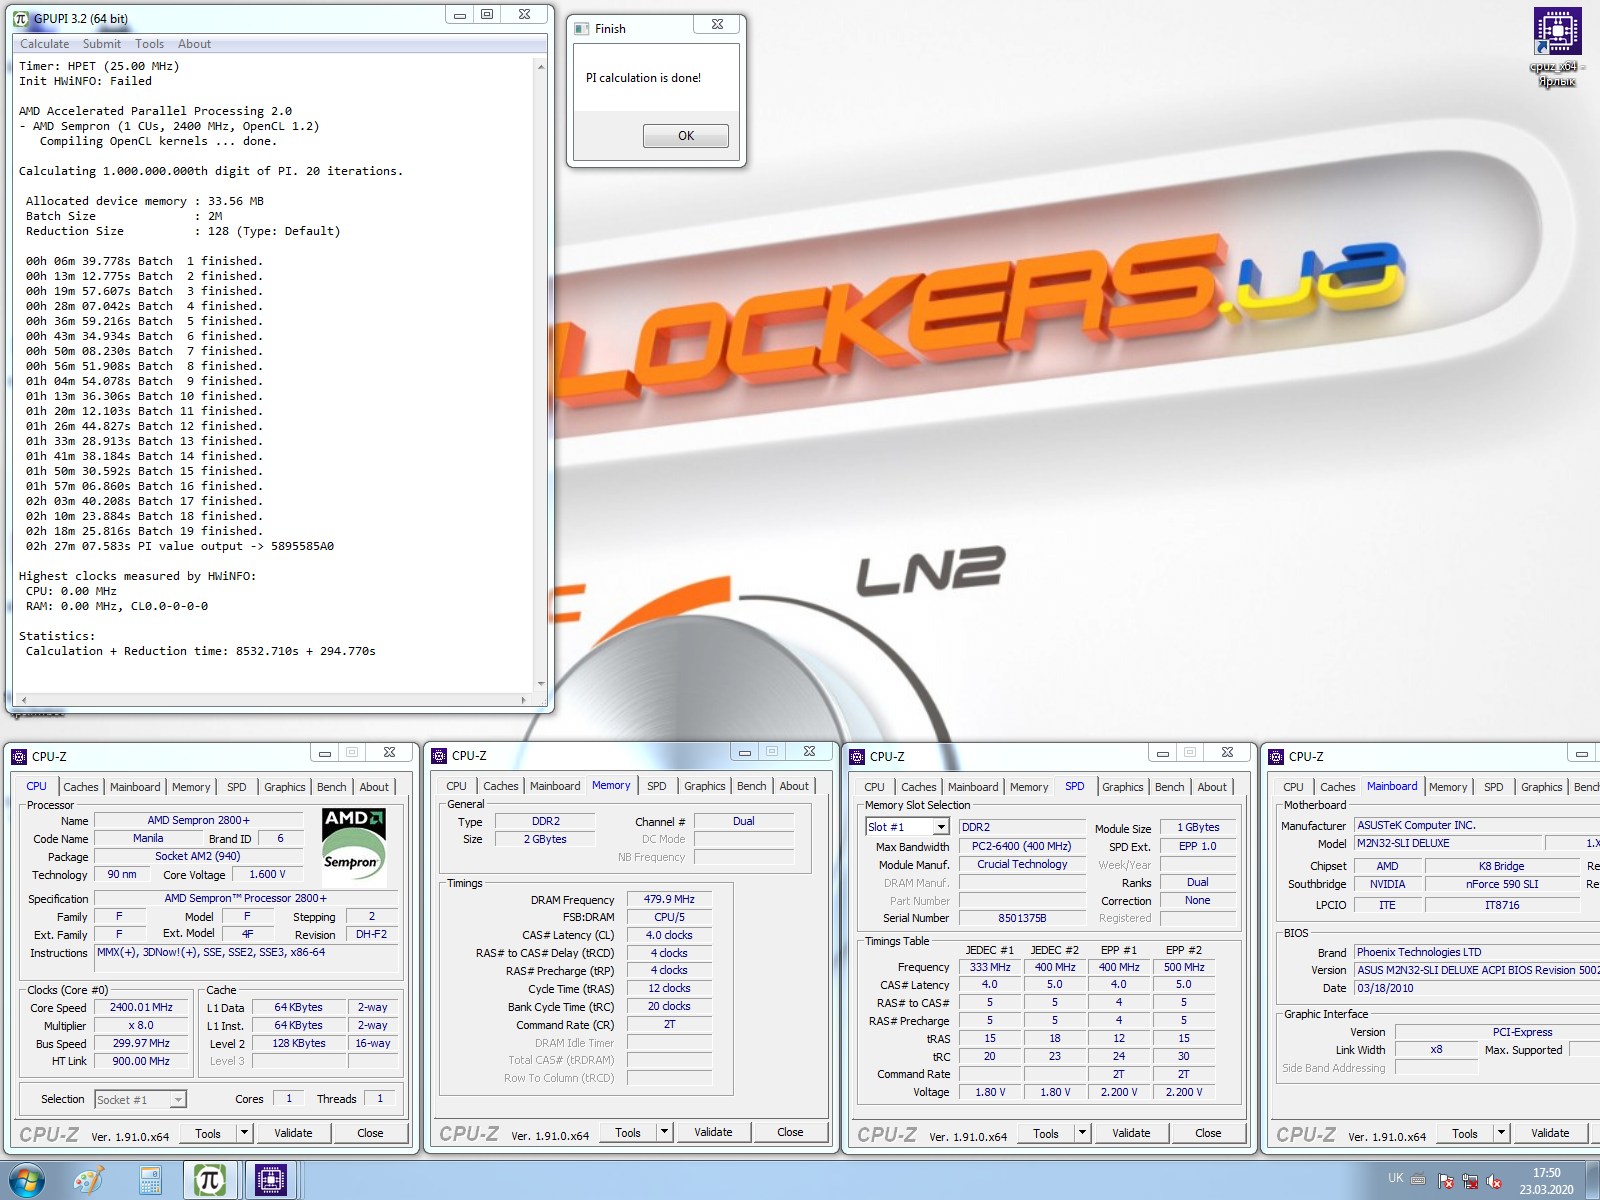Switch to Memory tab in SPD window
This screenshot has width=1600, height=1200.
1029,787
